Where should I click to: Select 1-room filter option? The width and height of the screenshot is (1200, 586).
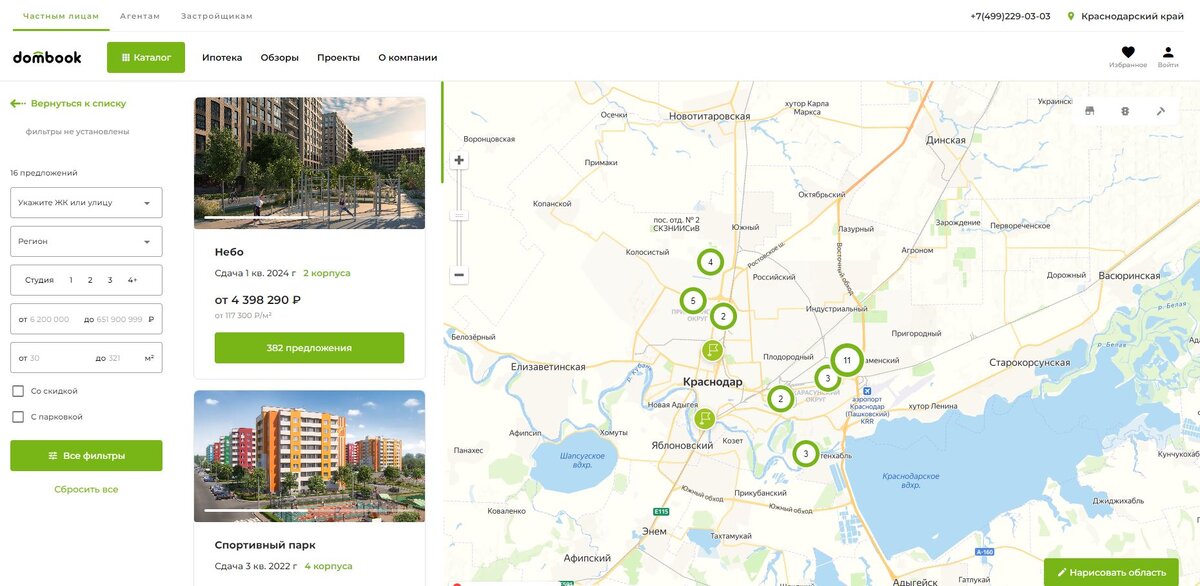[71, 280]
